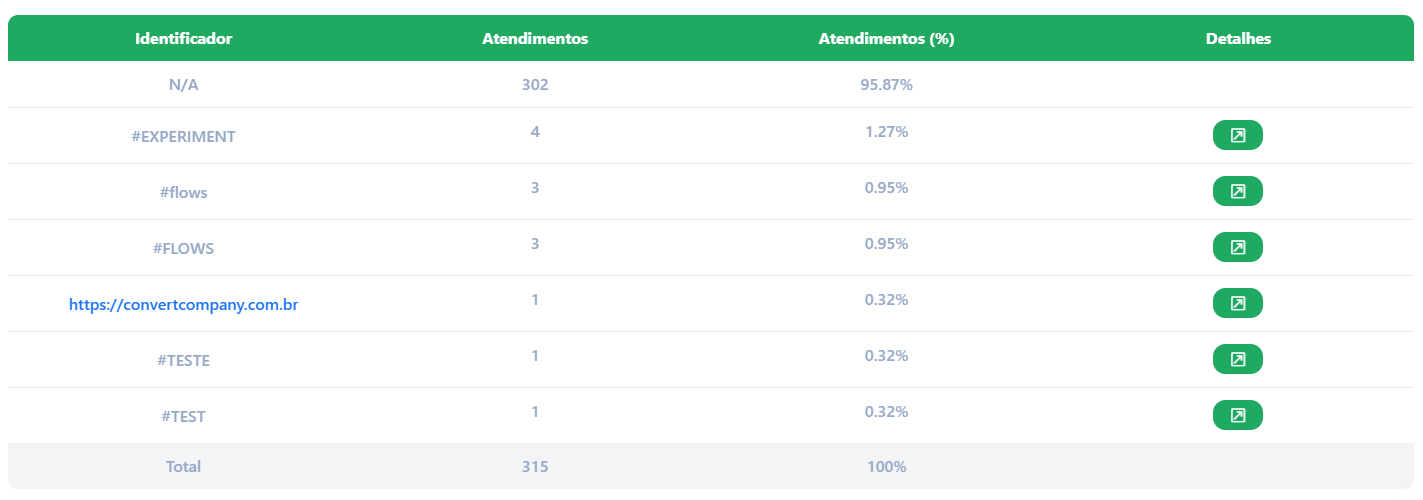This screenshot has width=1423, height=500.
Task: Open details for #TESTE row
Action: click(1237, 359)
